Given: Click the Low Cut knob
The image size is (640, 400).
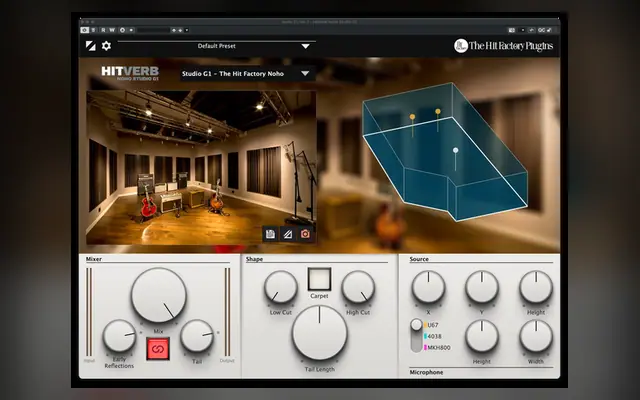Looking at the screenshot, I should 281,287.
